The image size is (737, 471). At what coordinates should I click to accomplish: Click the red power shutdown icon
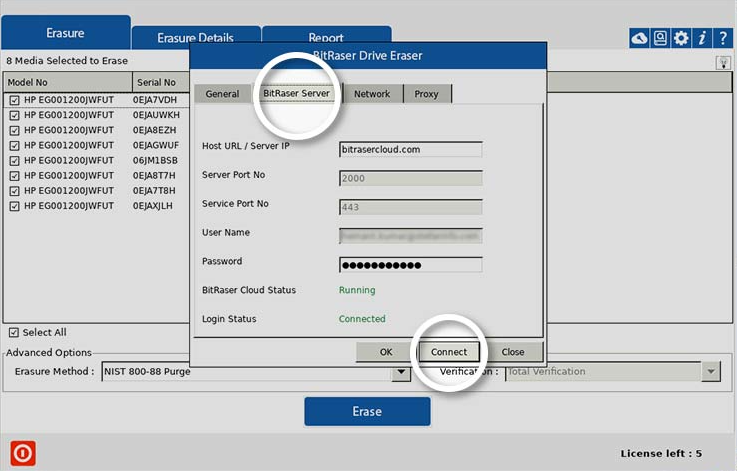pos(23,453)
